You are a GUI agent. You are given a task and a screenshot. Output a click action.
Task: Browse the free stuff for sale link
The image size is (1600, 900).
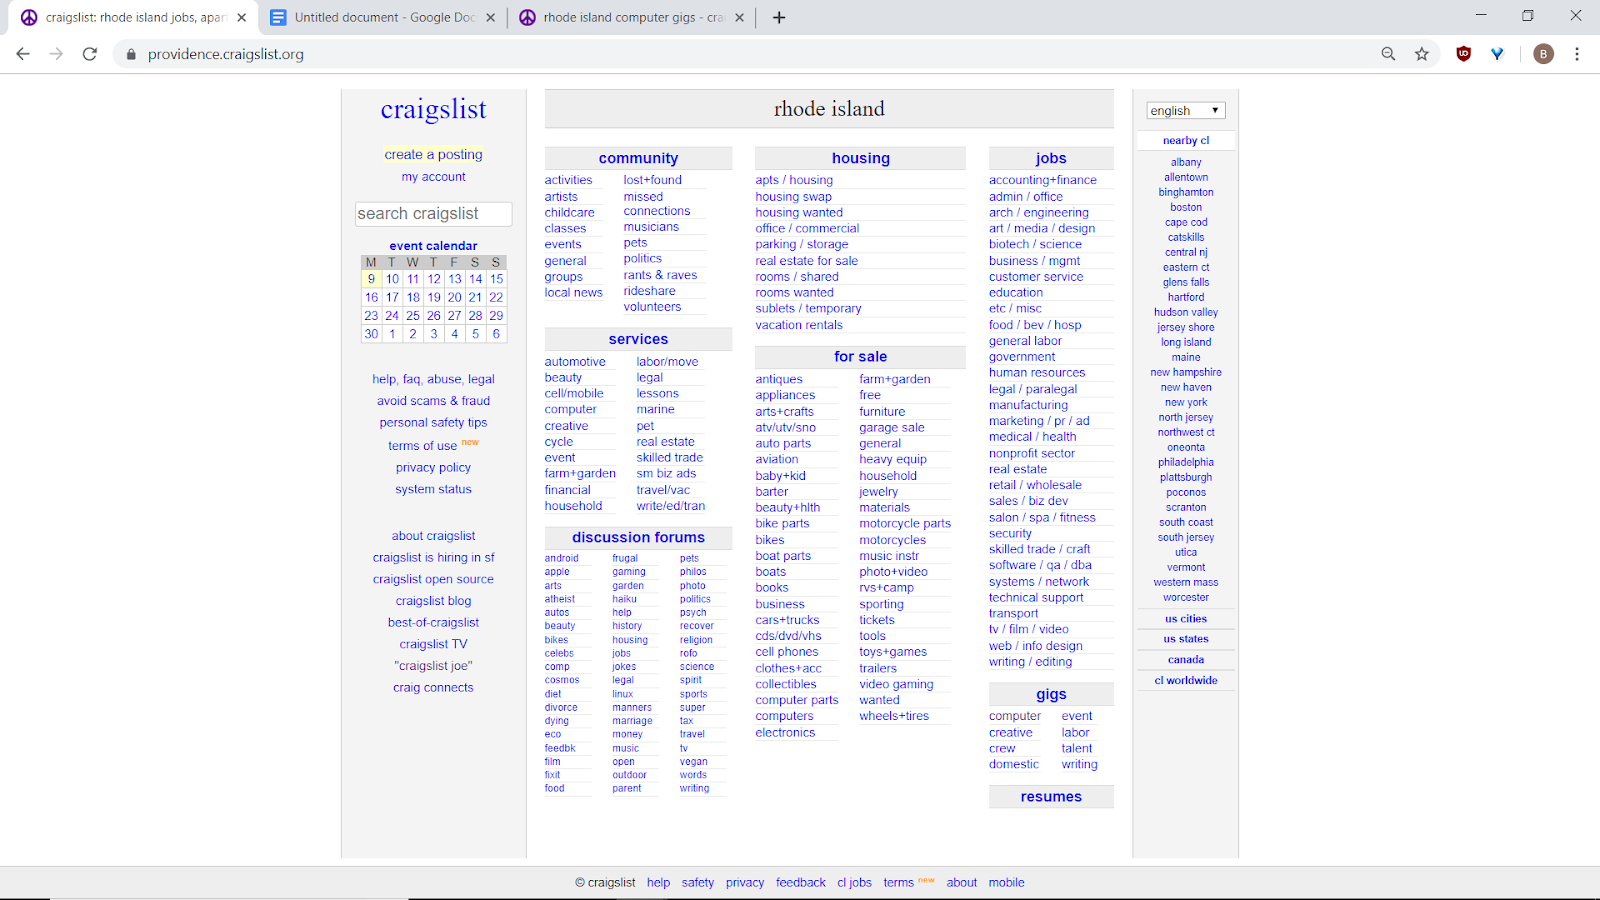tap(870, 395)
